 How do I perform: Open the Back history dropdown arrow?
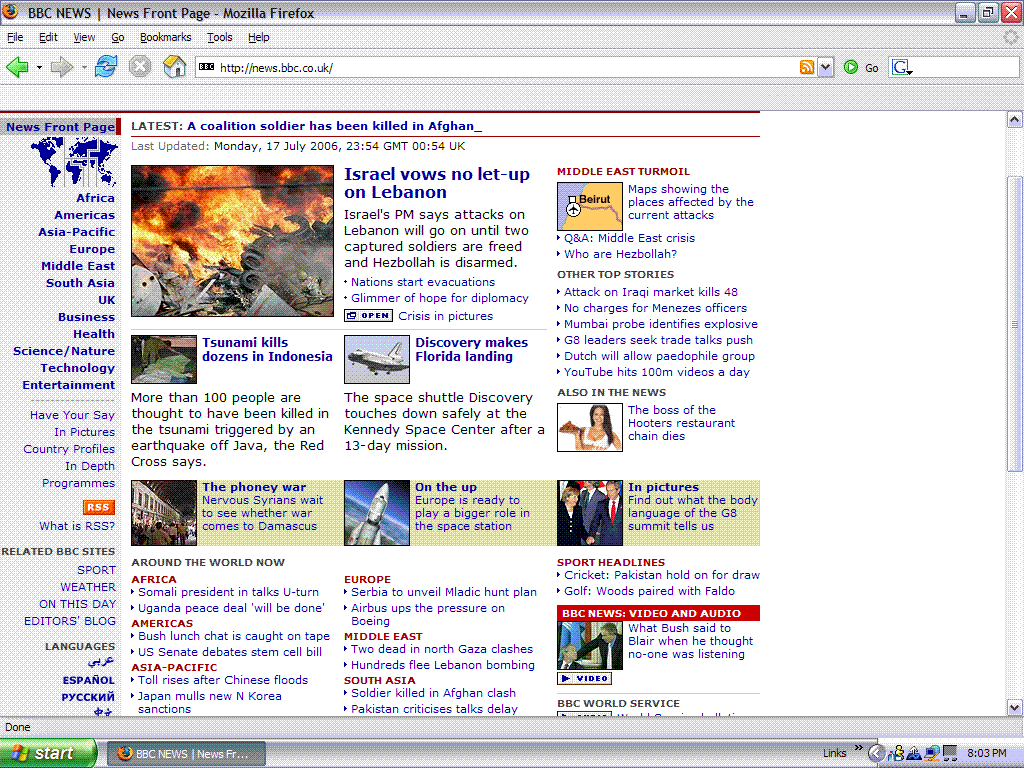(39, 67)
